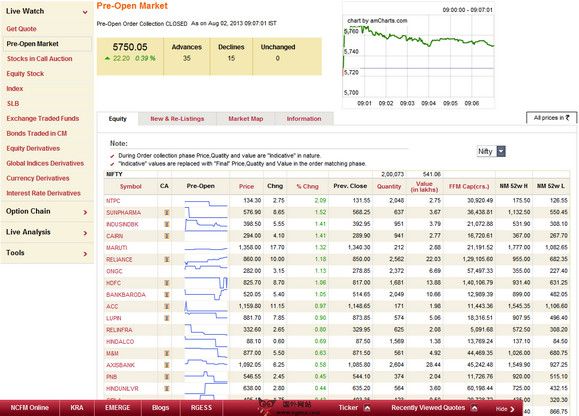This screenshot has width=579, height=416.
Task: Open the HINDALCO stock symbol
Action: [x=120, y=342]
